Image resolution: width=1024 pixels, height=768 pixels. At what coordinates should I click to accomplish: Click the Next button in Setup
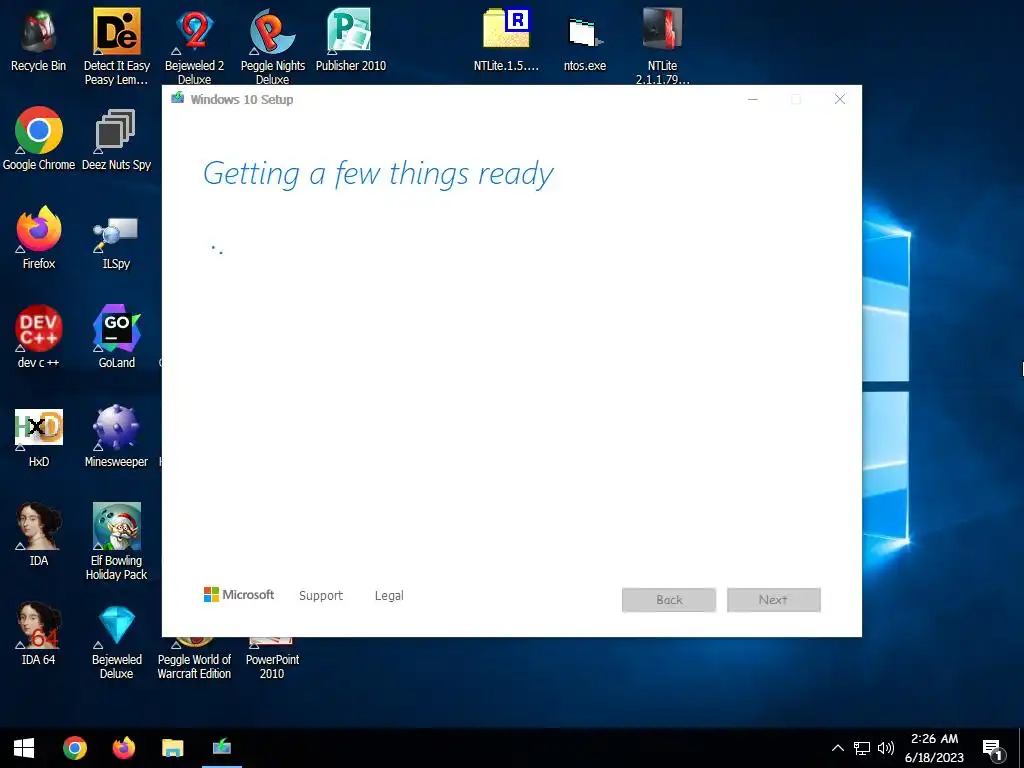point(773,600)
